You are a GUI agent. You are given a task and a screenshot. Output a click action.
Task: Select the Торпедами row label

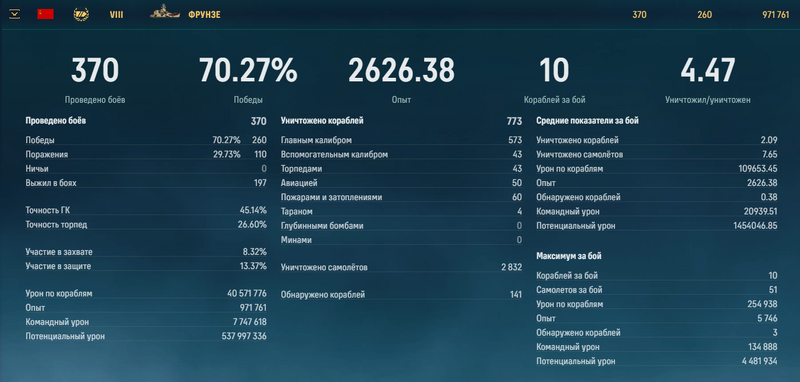coord(301,169)
